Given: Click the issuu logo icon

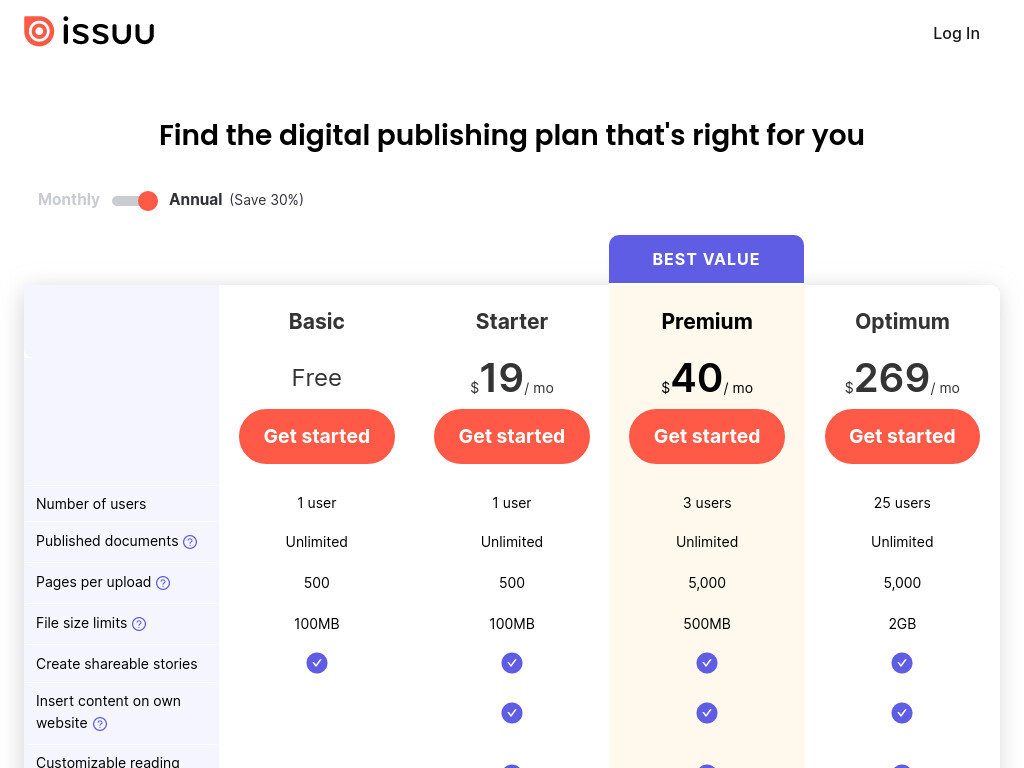Looking at the screenshot, I should coord(39,31).
